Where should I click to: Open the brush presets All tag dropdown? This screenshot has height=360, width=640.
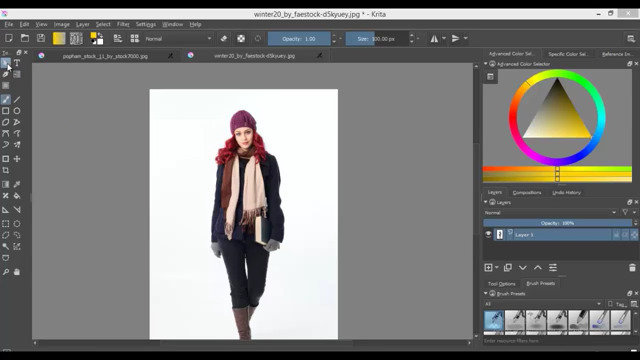pyautogui.click(x=543, y=304)
